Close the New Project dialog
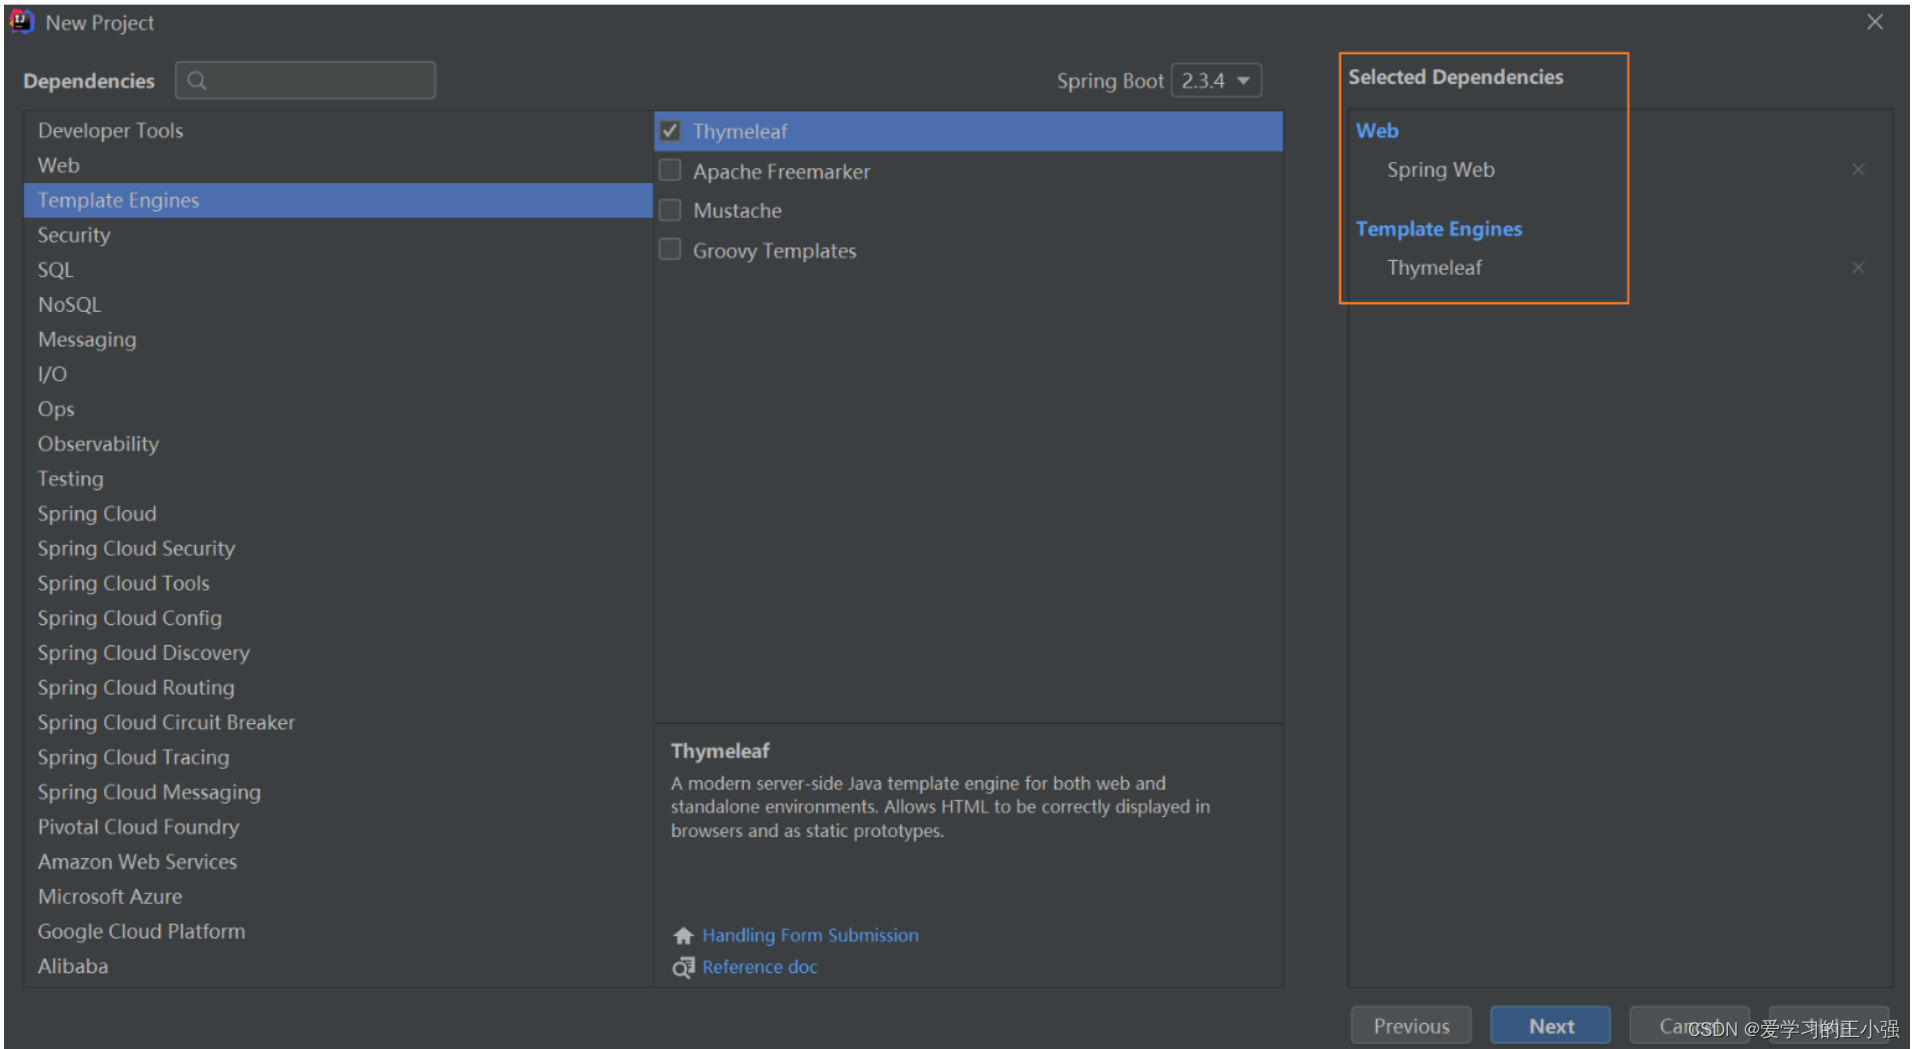The image size is (1916, 1049). click(1874, 22)
